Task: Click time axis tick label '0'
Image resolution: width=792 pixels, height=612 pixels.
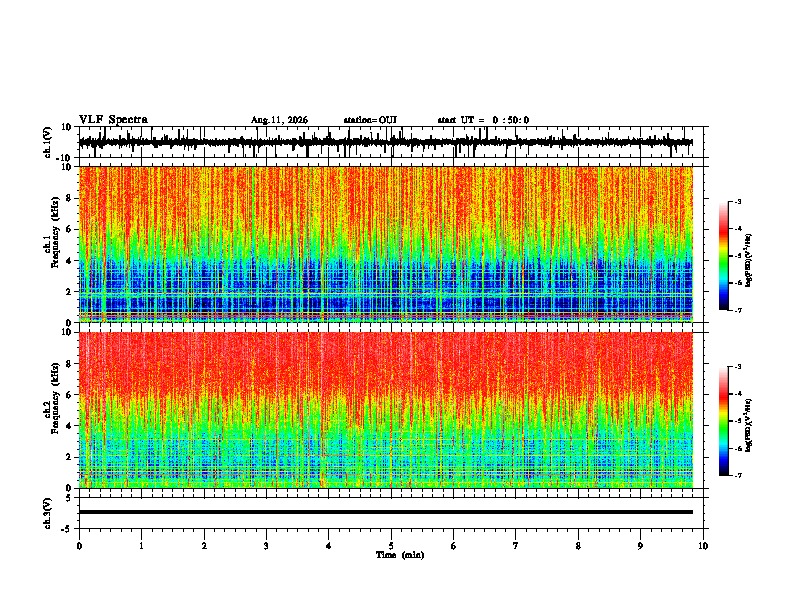Action: 79,546
